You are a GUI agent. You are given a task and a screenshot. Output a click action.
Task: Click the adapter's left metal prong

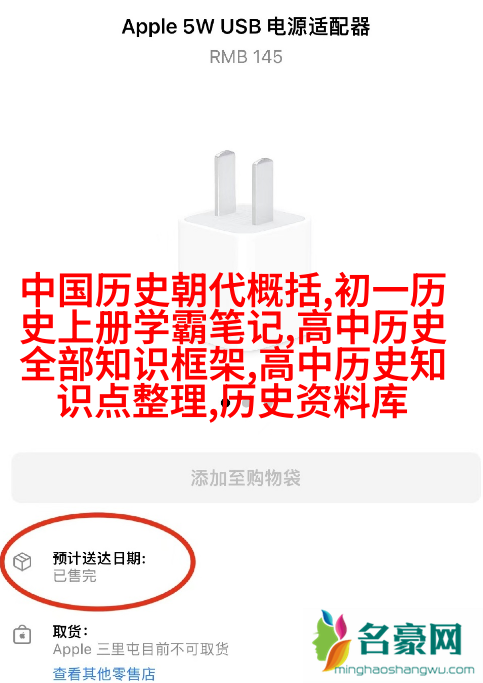tap(225, 183)
